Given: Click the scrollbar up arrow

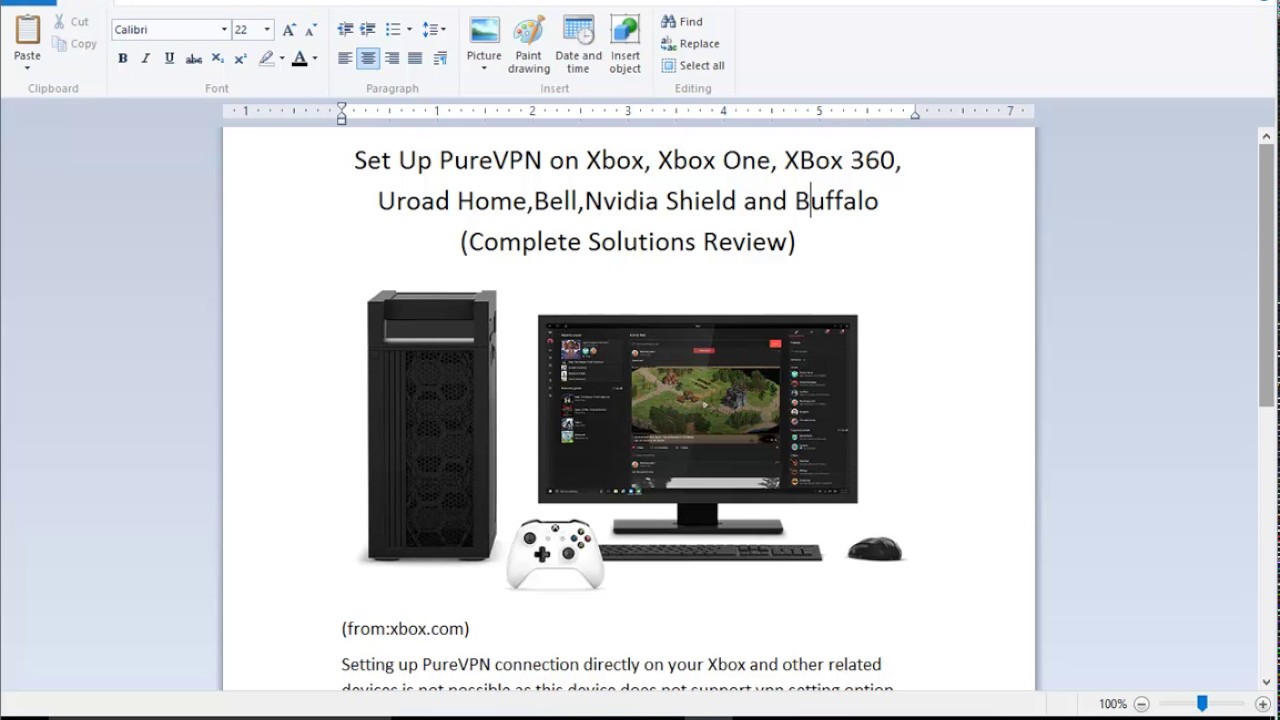Looking at the screenshot, I should point(1266,135).
